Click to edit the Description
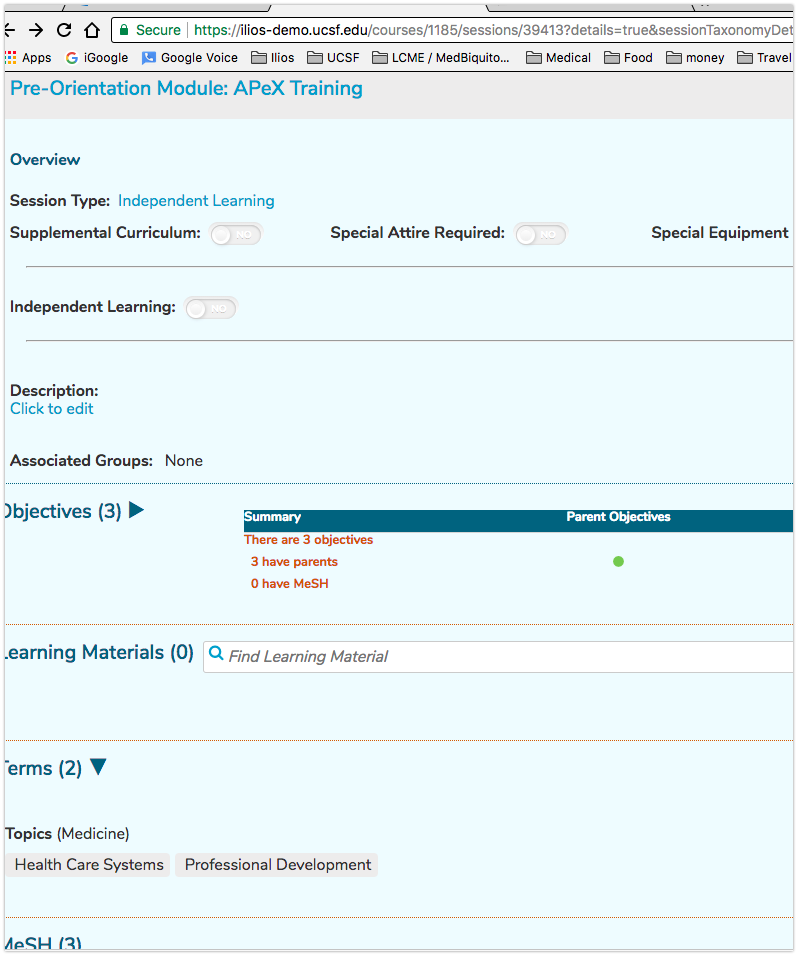 click(x=52, y=408)
